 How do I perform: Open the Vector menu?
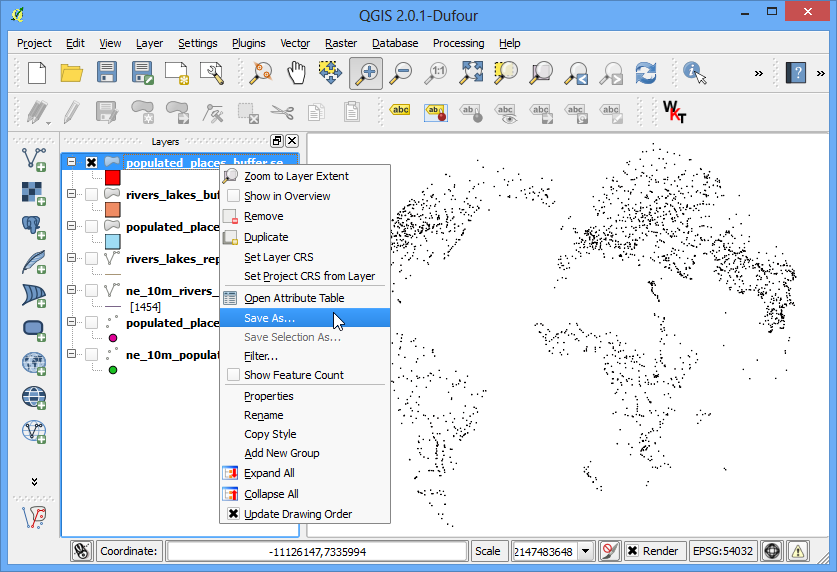coord(295,43)
